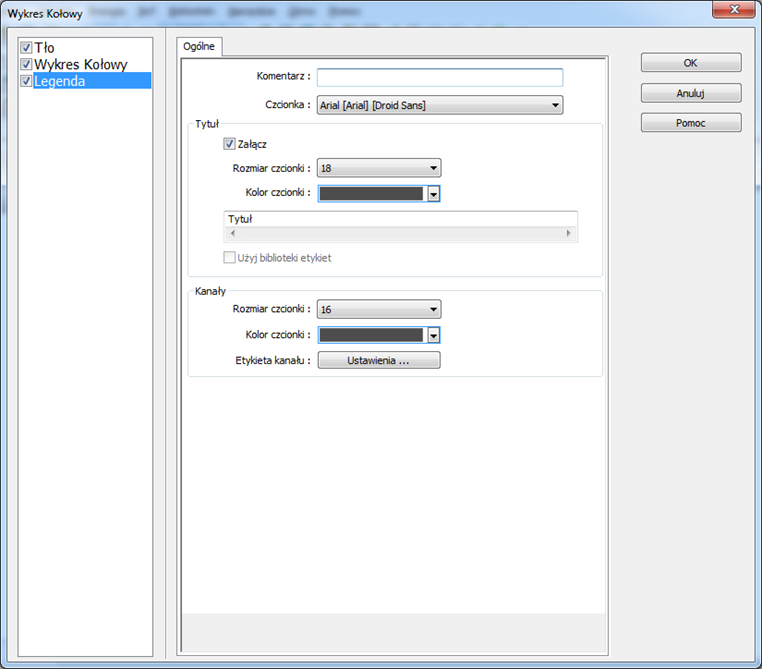Check 'Użyj biblioteki etykiet' checkbox
762x669 pixels.
point(229,257)
